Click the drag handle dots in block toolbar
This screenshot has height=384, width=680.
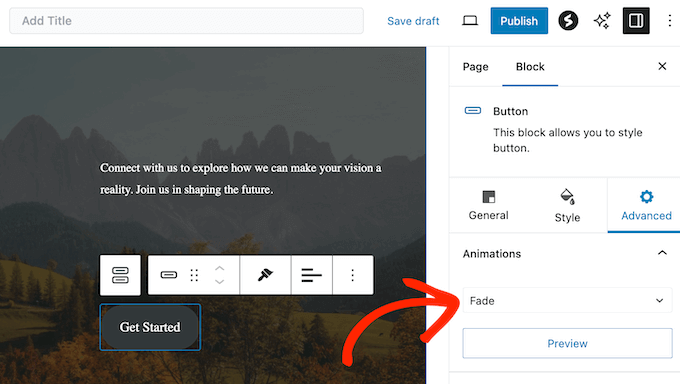pyautogui.click(x=194, y=275)
